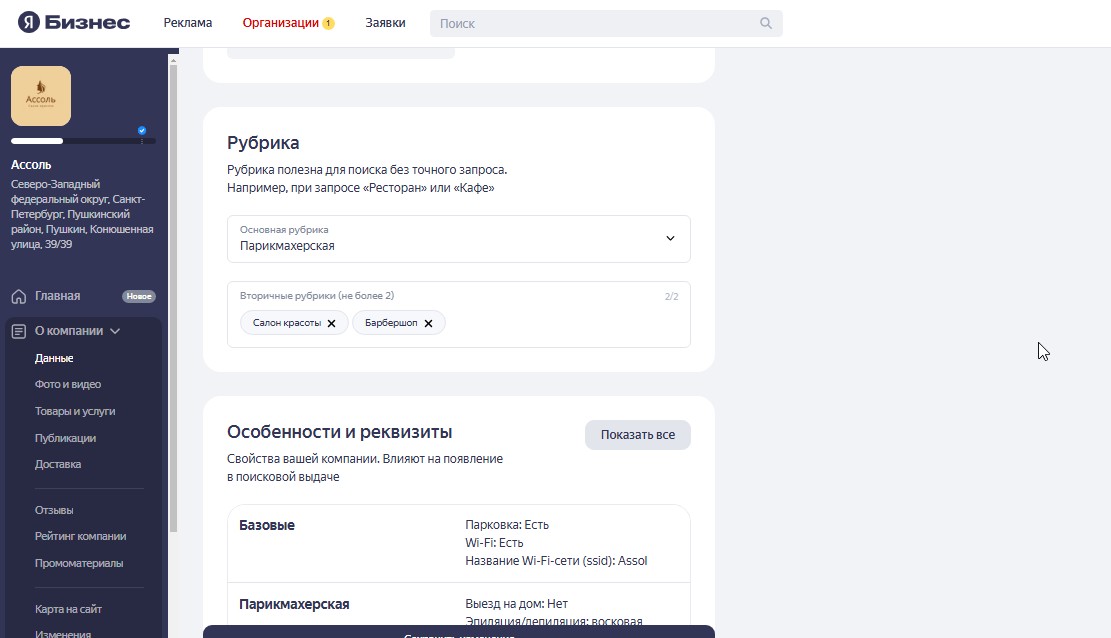Click the blue verified badge icon
The height and width of the screenshot is (638, 1111).
[142, 131]
